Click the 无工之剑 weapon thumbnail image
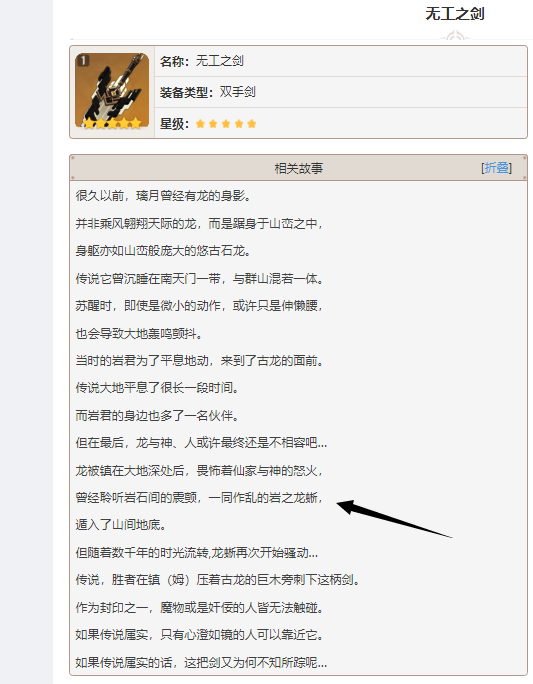The height and width of the screenshot is (684, 533). [x=112, y=92]
